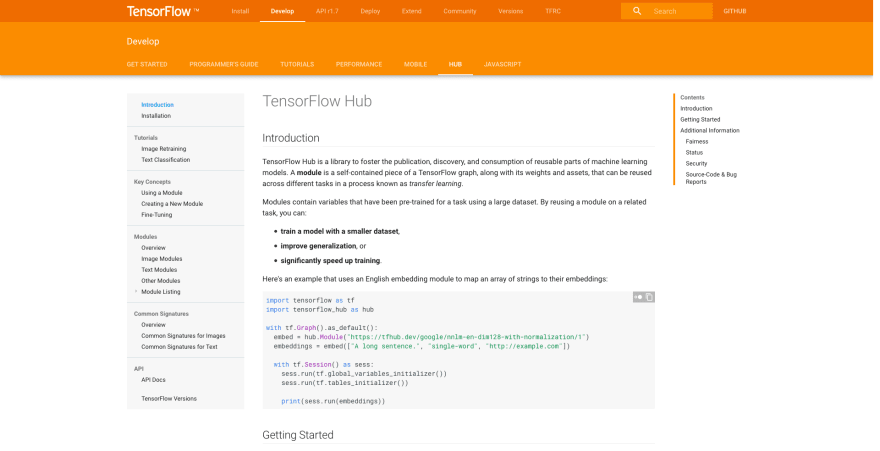Click the Introduction section heading
This screenshot has height=451, width=880.
[291, 138]
